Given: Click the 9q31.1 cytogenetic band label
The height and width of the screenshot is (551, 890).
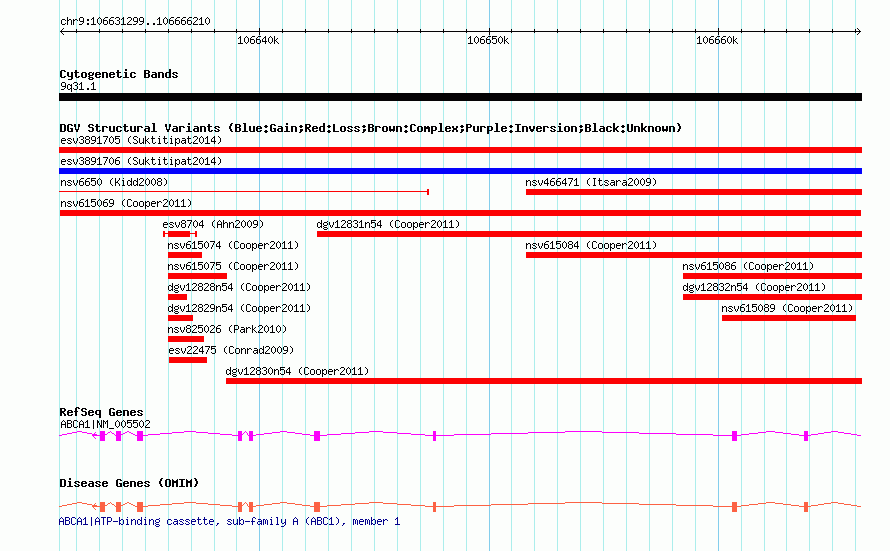Looking at the screenshot, I should click(78, 86).
